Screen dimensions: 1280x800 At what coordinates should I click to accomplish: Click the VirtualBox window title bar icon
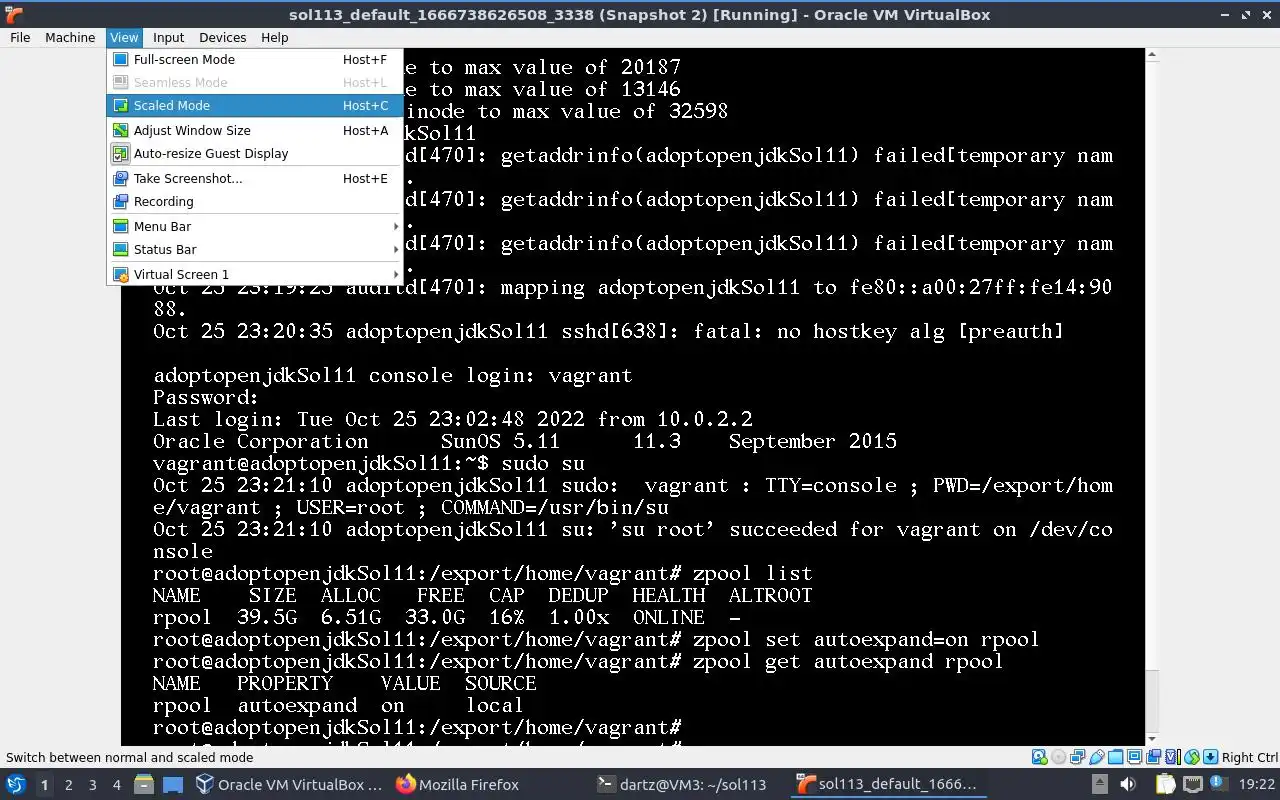pyautogui.click(x=12, y=14)
